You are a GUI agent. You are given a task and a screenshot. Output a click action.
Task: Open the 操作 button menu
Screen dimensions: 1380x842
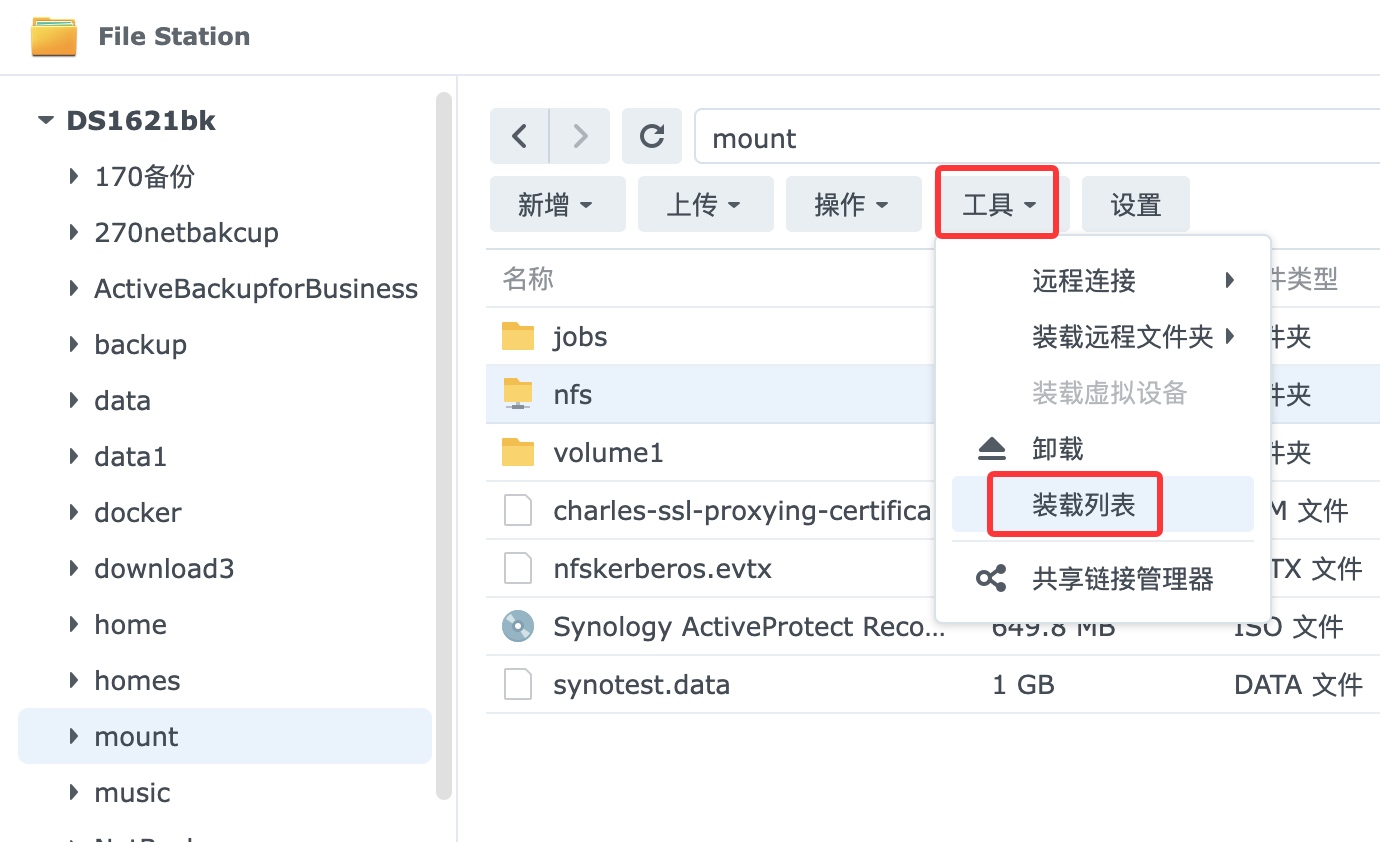(853, 205)
